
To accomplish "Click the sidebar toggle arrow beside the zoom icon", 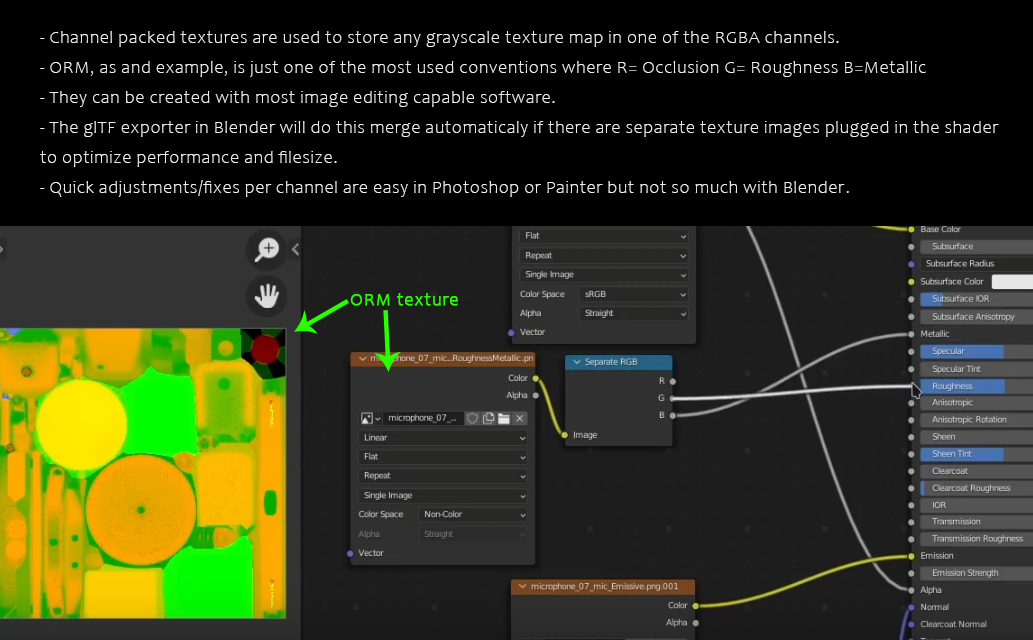I will 296,249.
